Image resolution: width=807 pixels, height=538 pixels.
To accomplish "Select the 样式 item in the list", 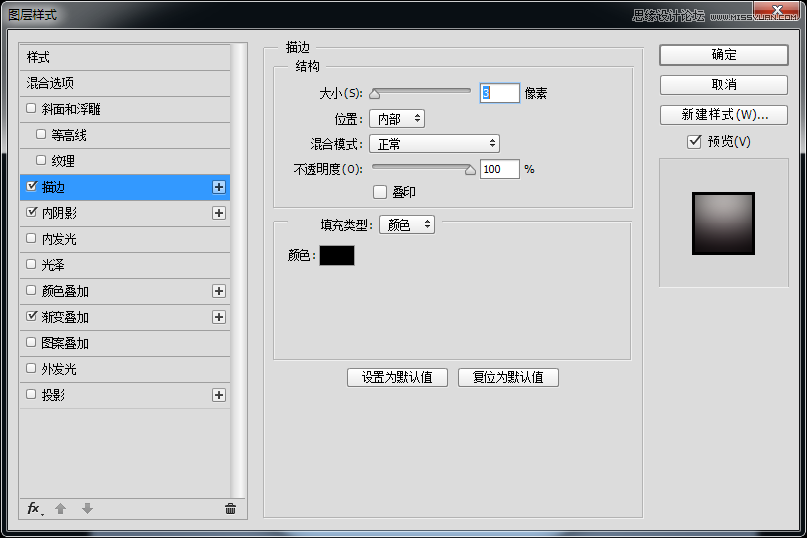I will (x=125, y=57).
